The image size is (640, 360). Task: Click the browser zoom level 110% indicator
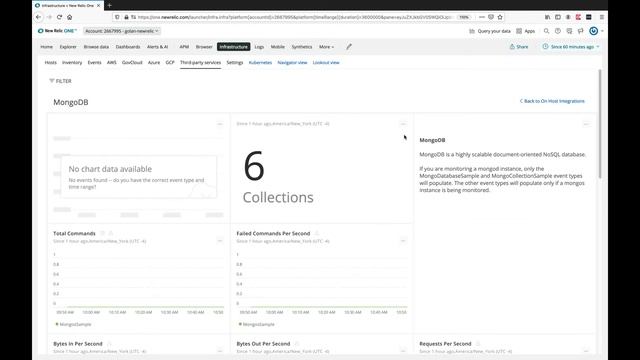(464, 17)
